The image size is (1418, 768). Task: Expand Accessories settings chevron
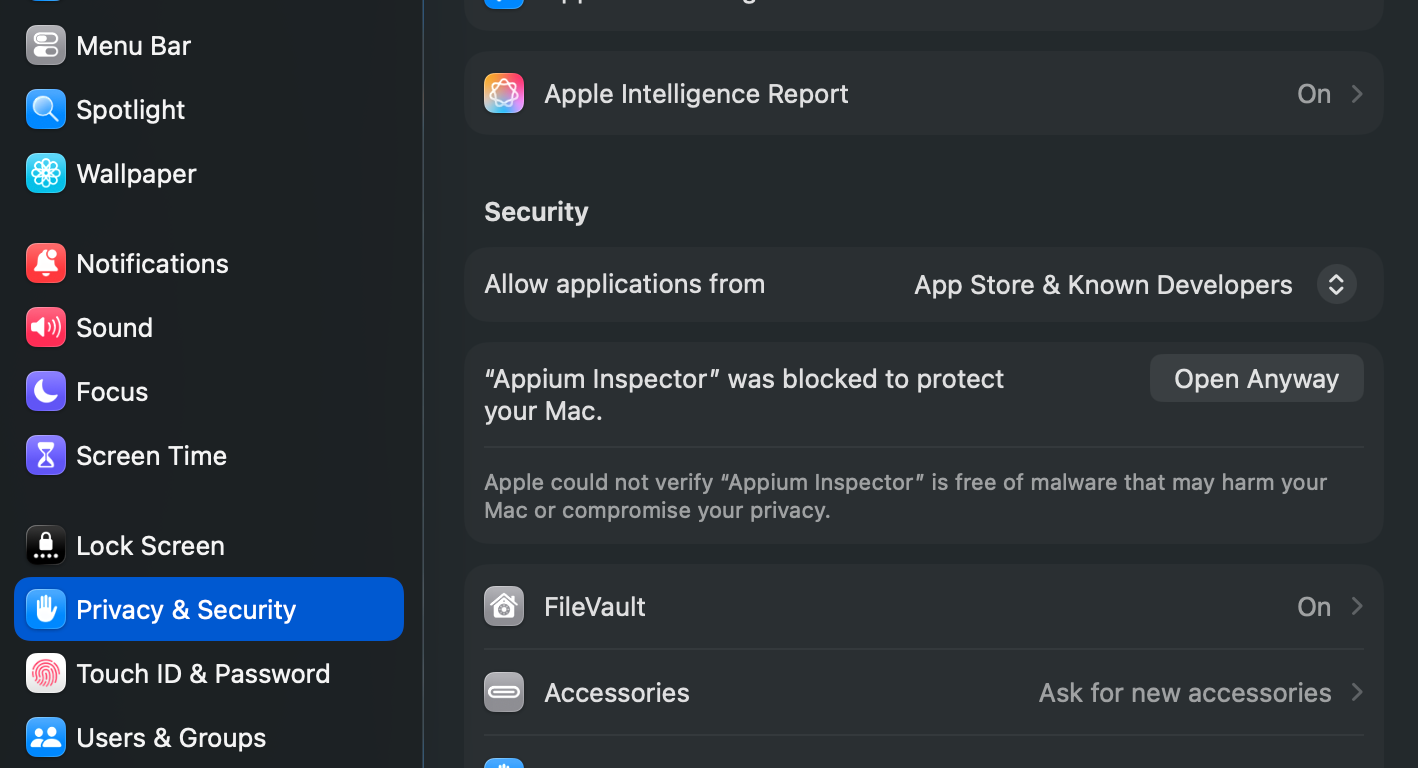point(1357,693)
